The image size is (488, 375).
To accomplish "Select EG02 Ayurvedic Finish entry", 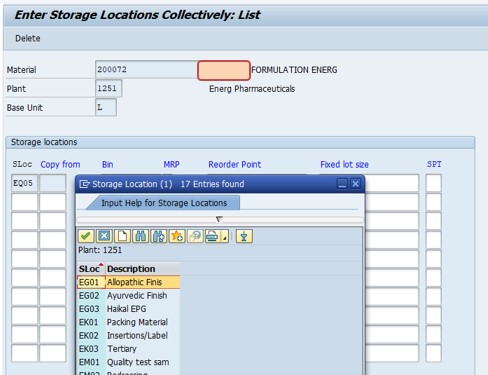I will (129, 295).
